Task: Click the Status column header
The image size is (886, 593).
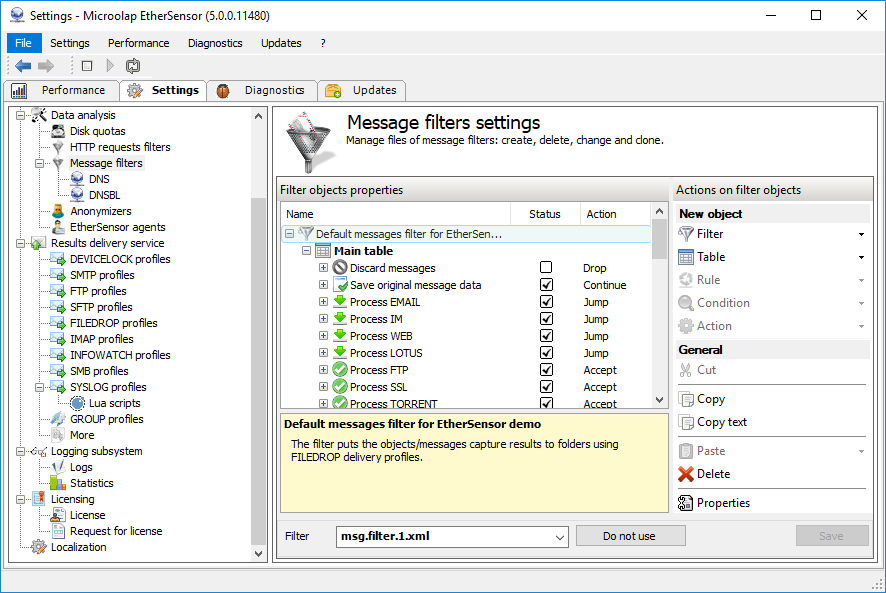Action: coord(545,214)
